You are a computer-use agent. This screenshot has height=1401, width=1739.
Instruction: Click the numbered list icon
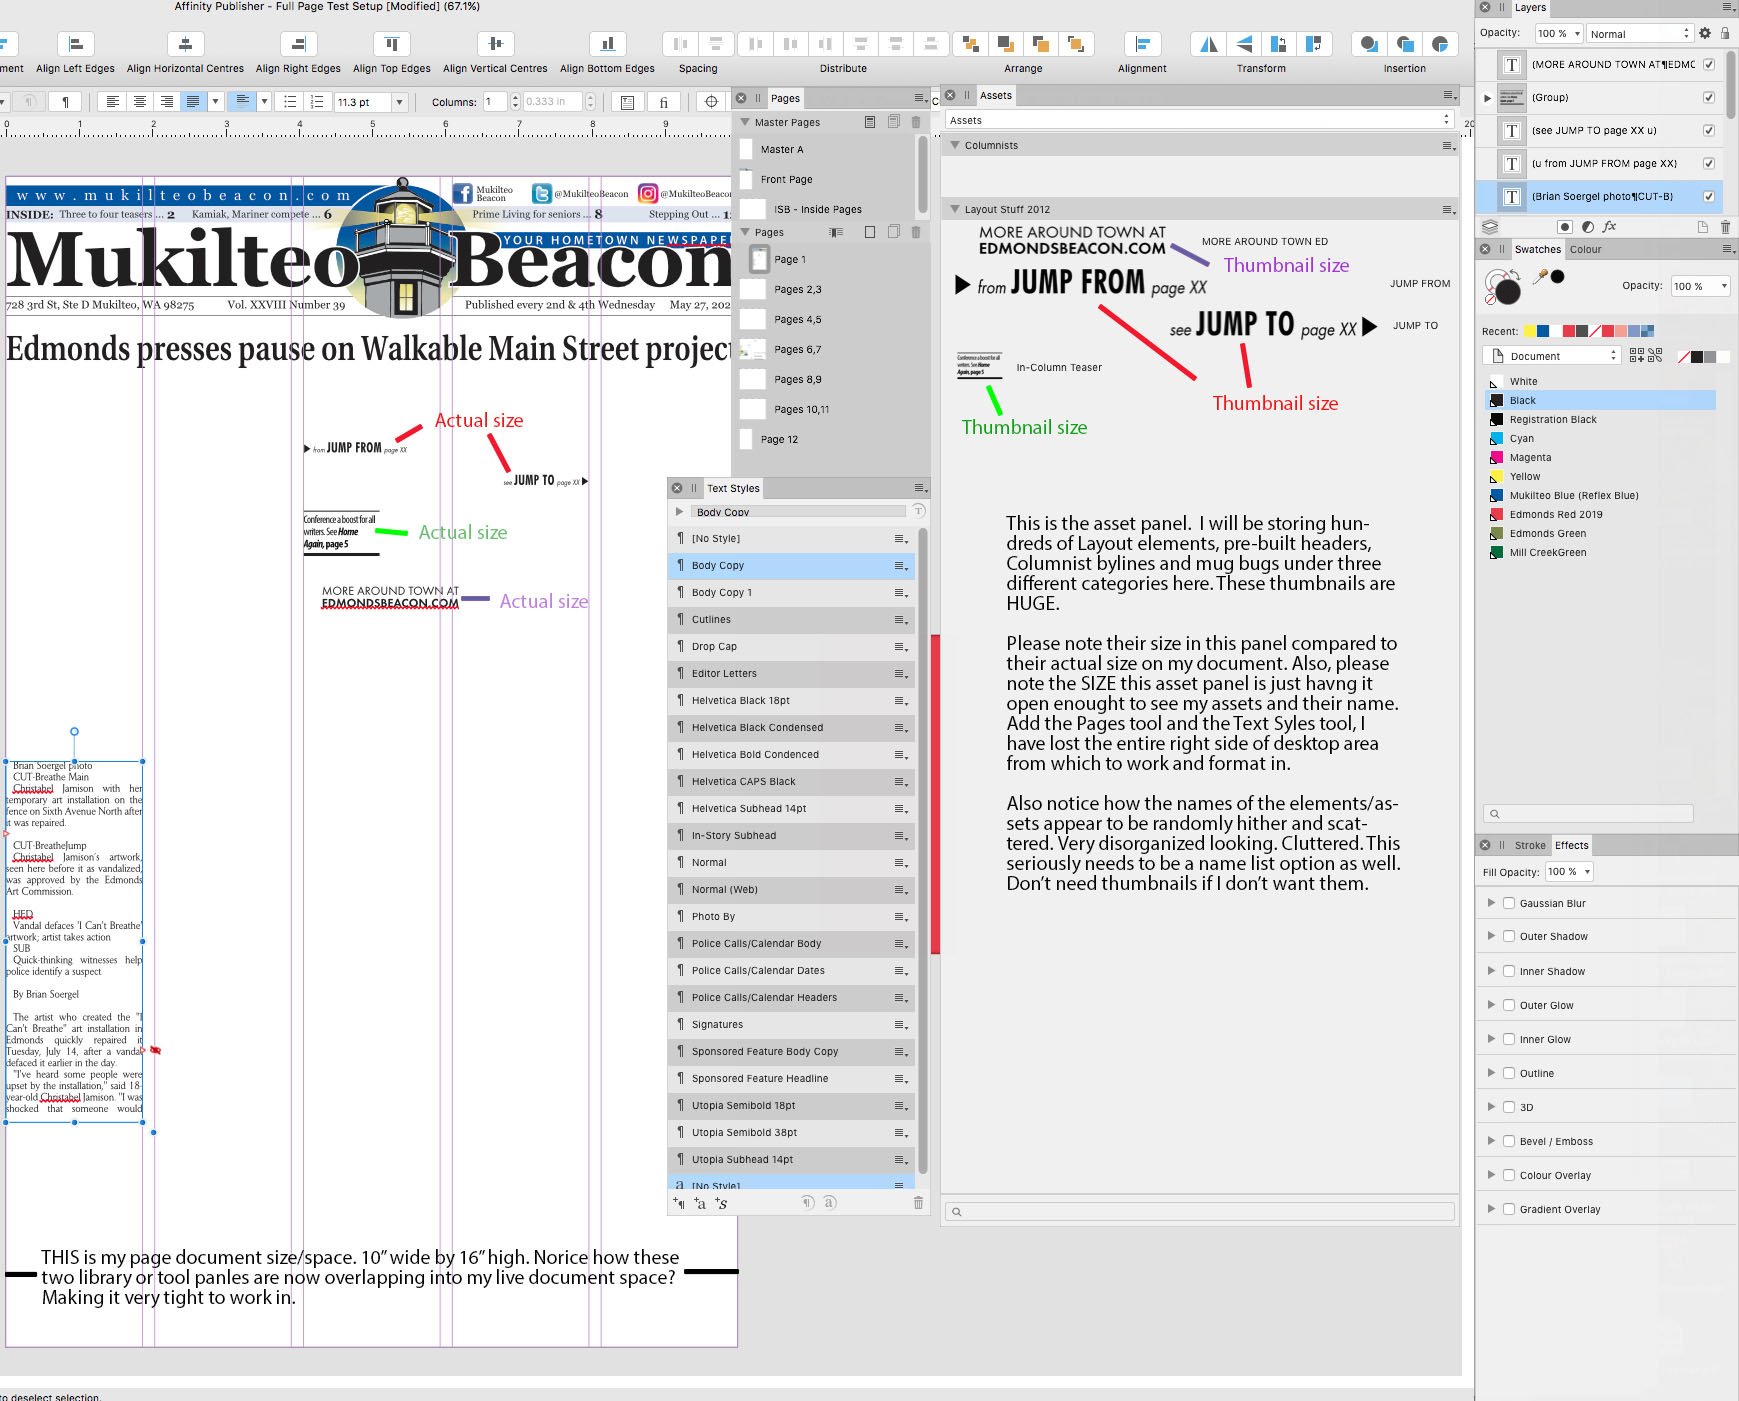pos(317,102)
